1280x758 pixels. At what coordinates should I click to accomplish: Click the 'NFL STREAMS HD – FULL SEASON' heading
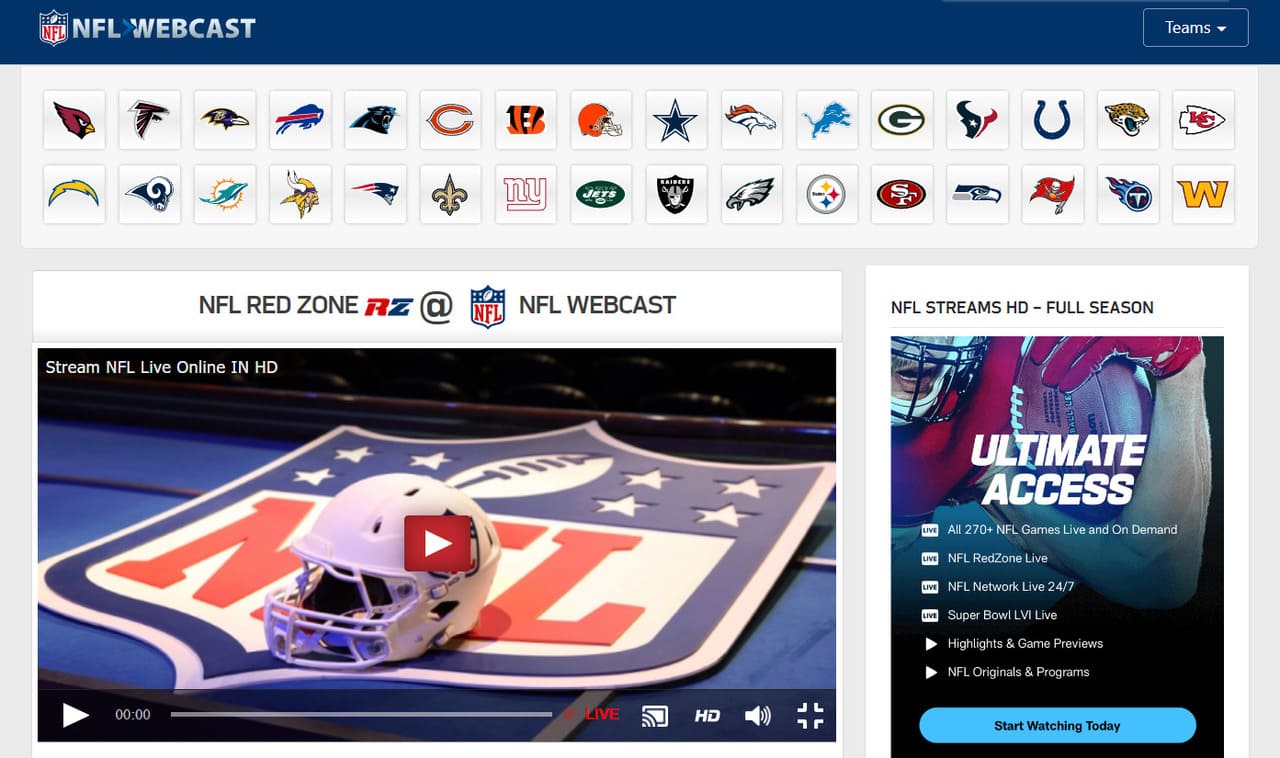1022,308
